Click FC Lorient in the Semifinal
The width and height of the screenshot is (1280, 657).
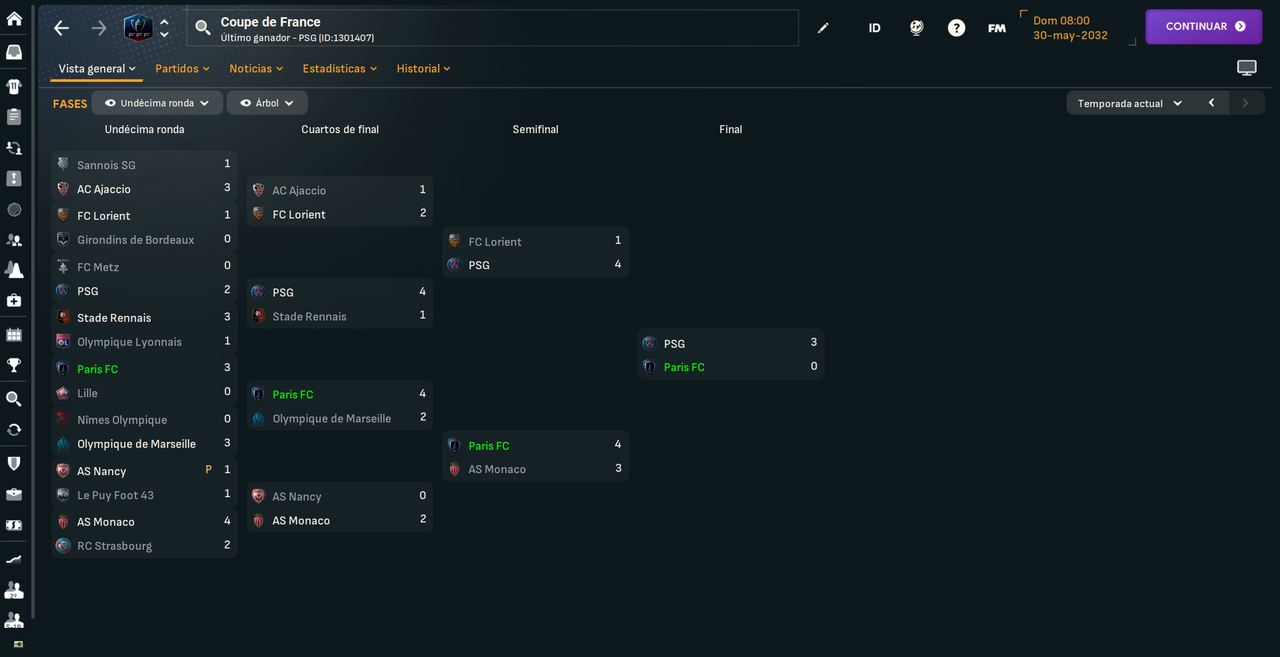tap(495, 242)
